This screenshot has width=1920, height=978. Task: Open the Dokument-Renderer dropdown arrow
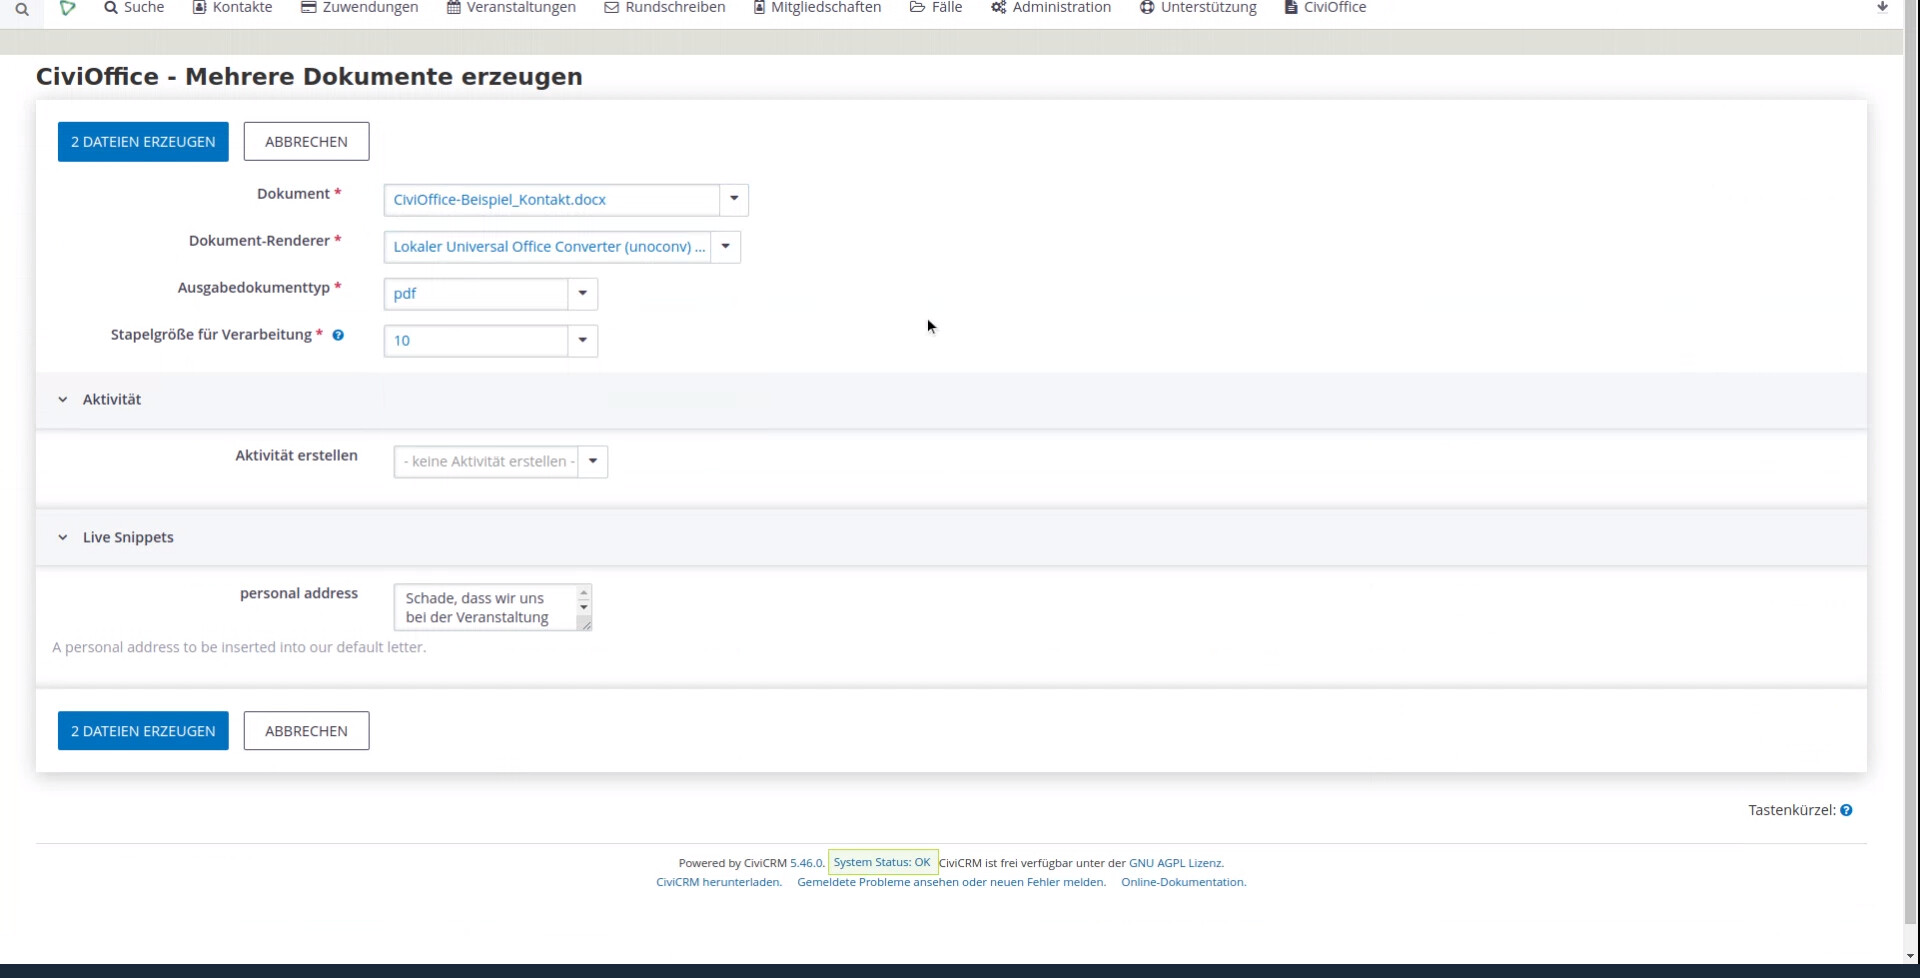coord(726,246)
